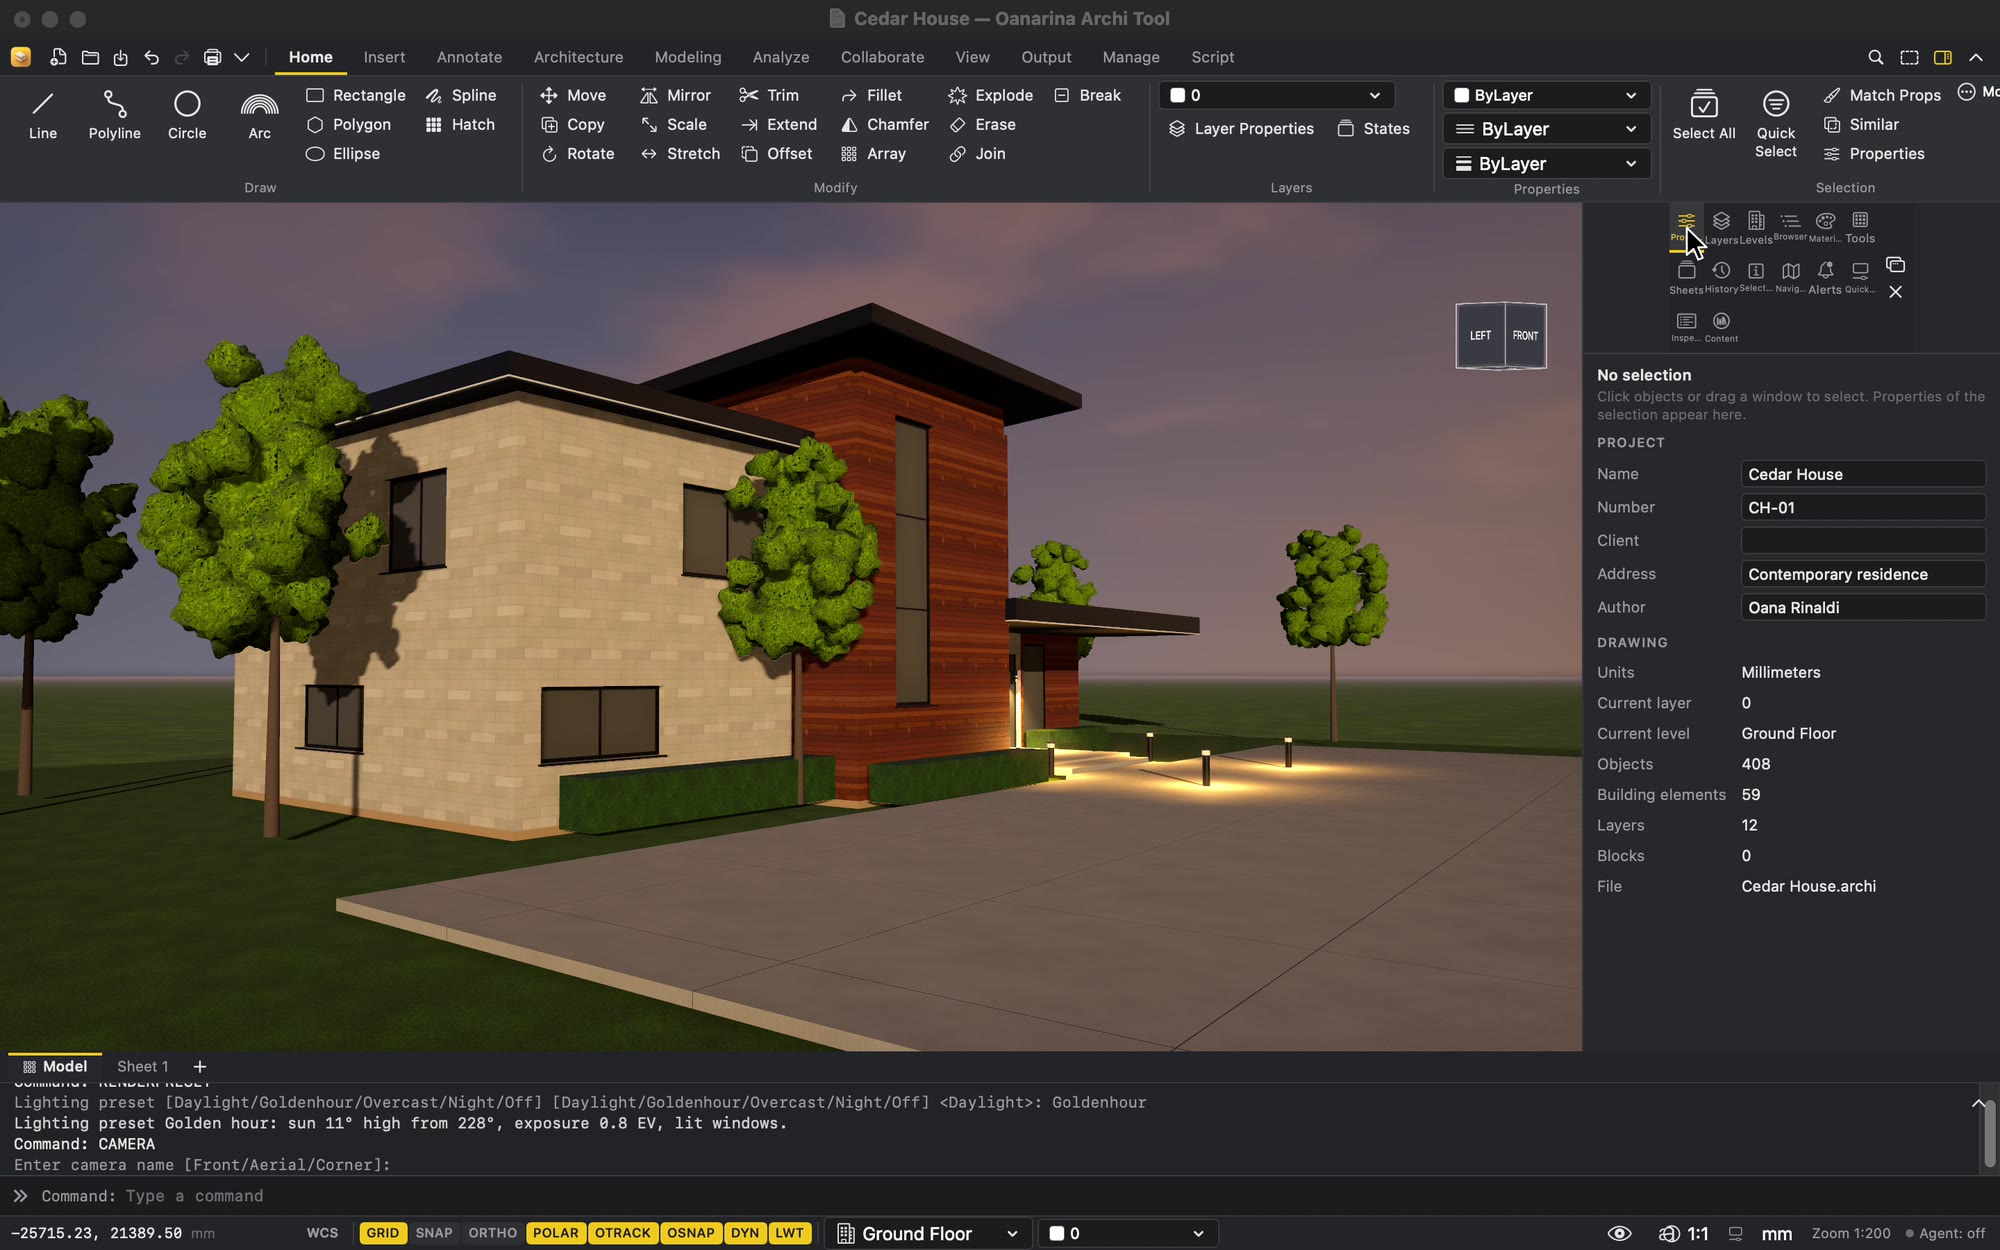Click the FRONT face of view cube
The height and width of the screenshot is (1250, 2000).
[x=1525, y=336]
